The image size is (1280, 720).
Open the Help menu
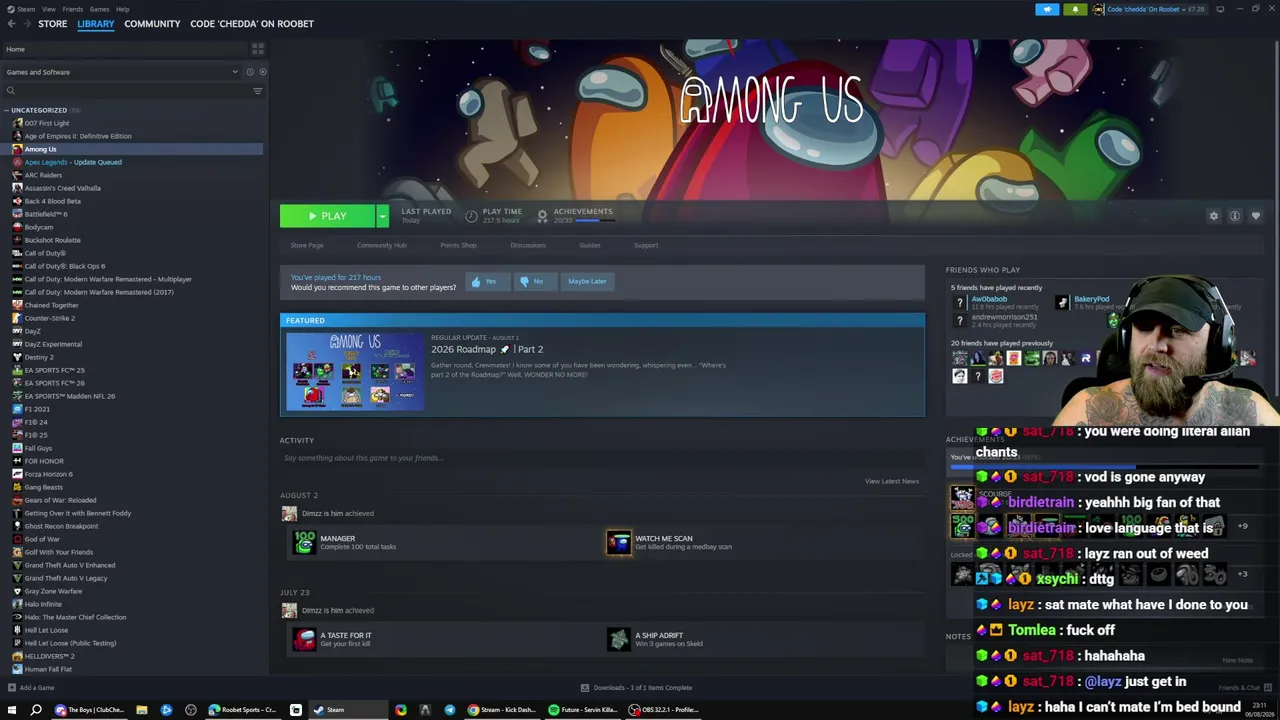point(122,9)
